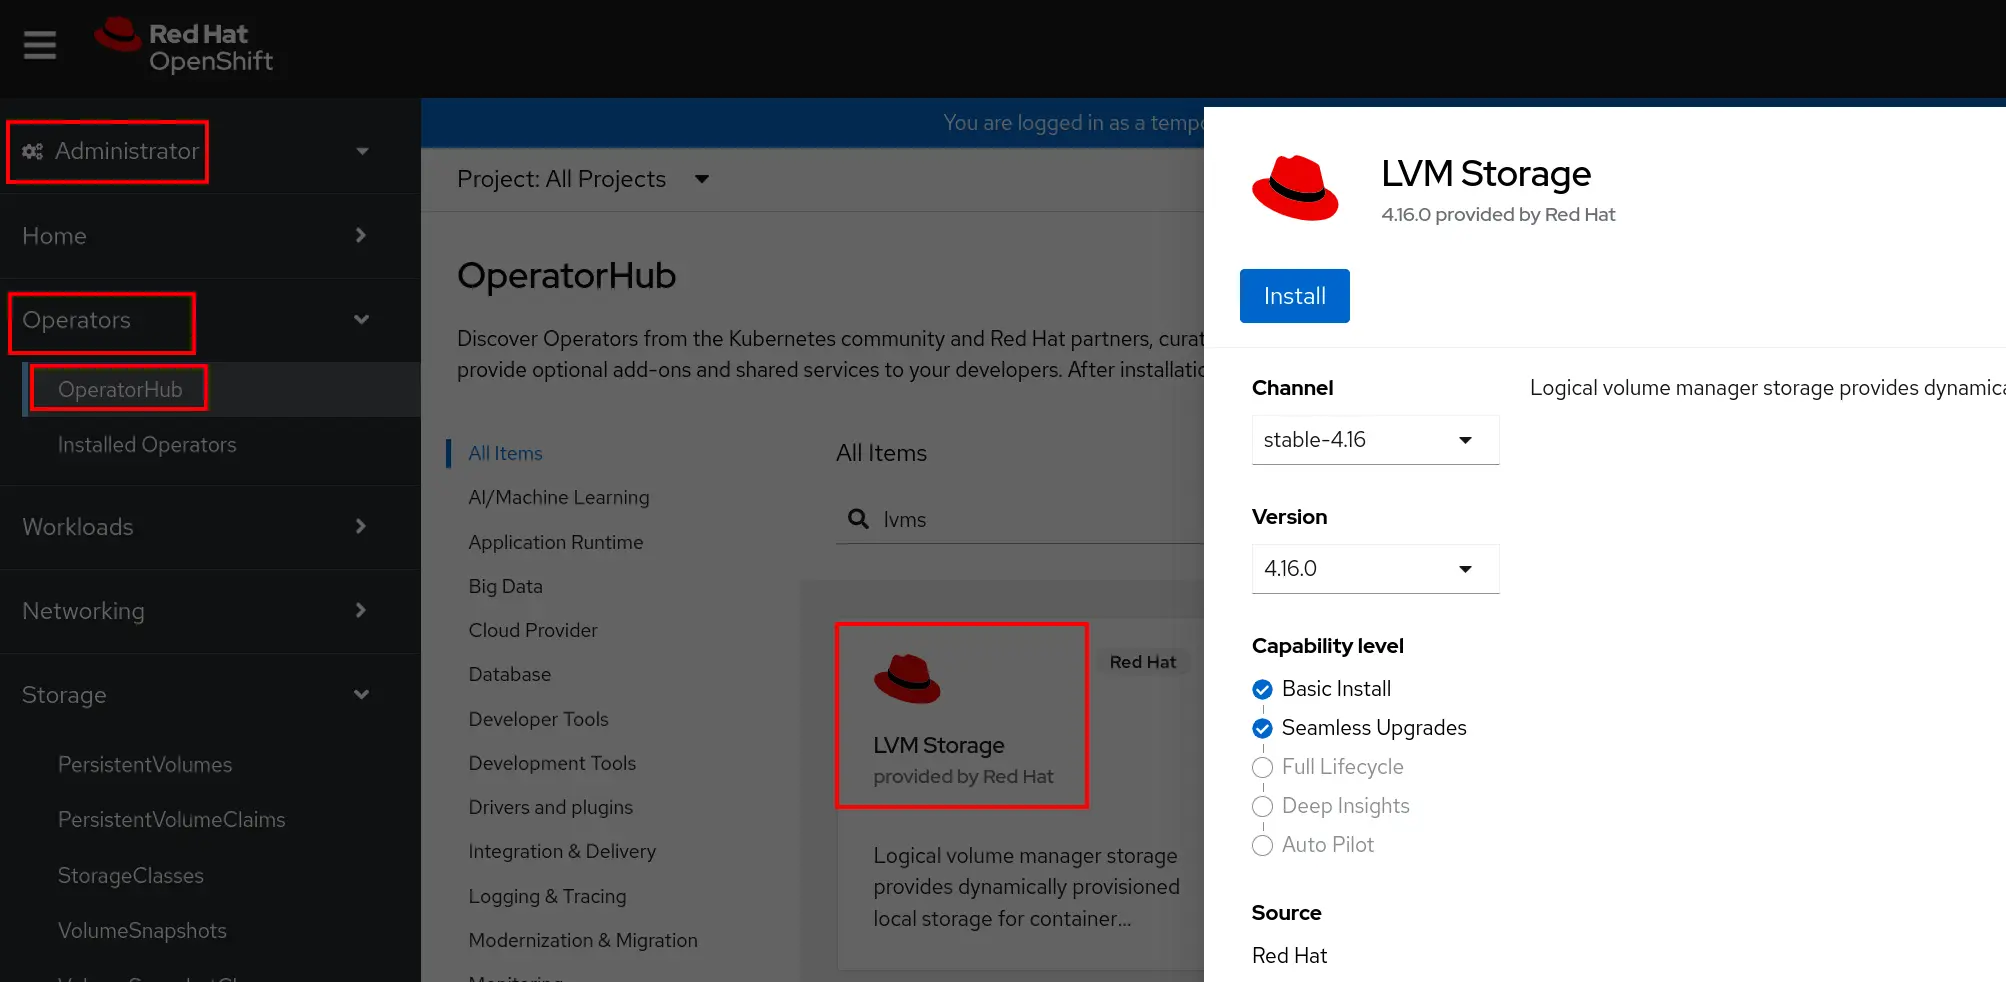Viewport: 2006px width, 982px height.
Task: Click the Full Lifecycle capability indicator
Action: (x=1262, y=767)
